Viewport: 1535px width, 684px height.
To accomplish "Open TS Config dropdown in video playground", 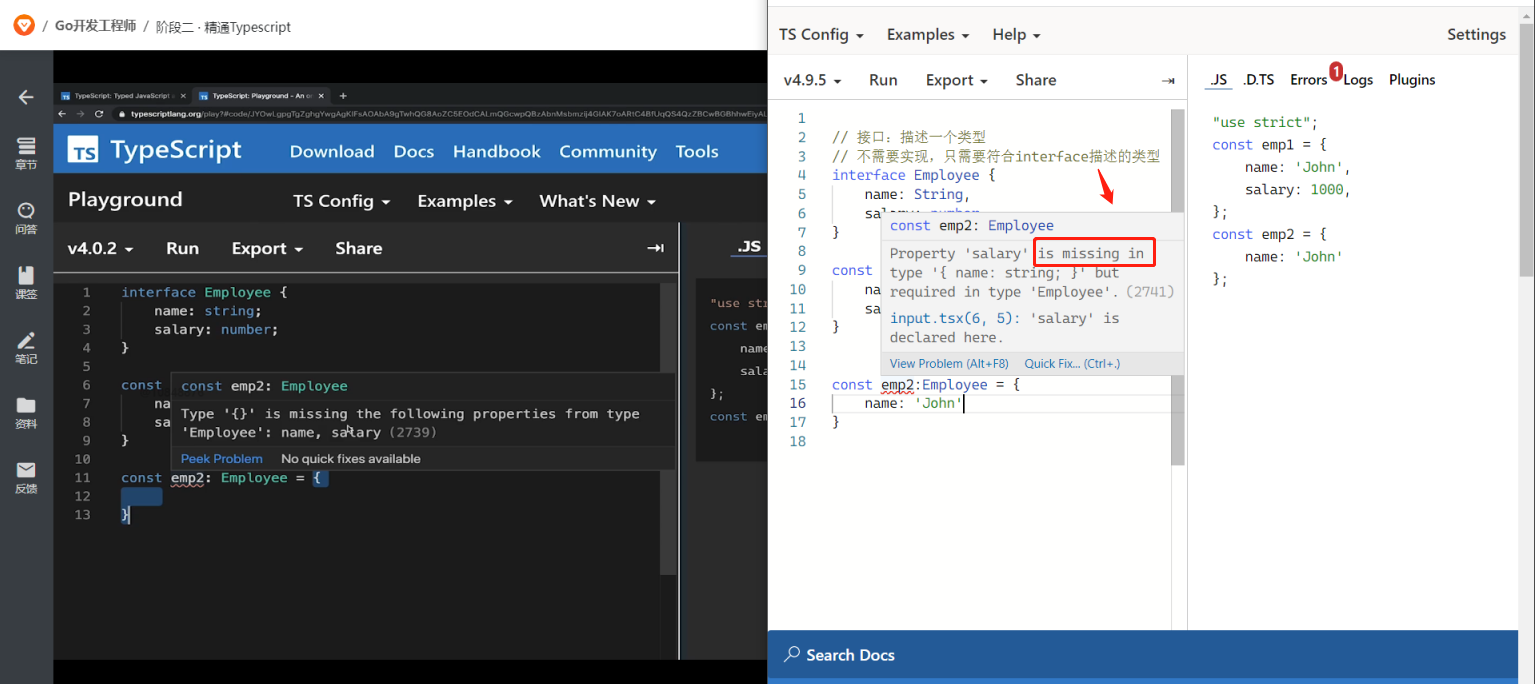I will click(x=341, y=201).
